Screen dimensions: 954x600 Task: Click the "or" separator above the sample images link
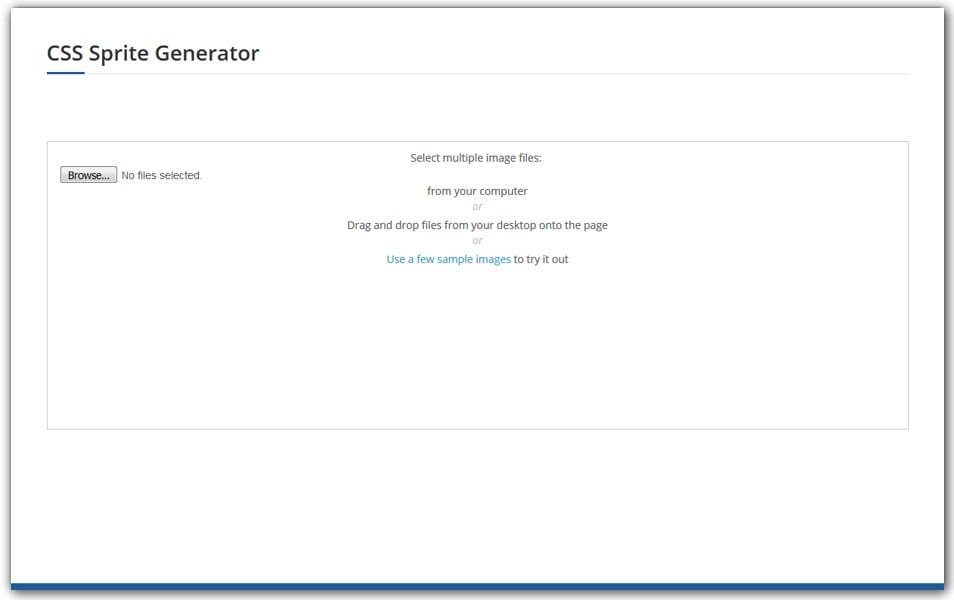click(x=477, y=241)
